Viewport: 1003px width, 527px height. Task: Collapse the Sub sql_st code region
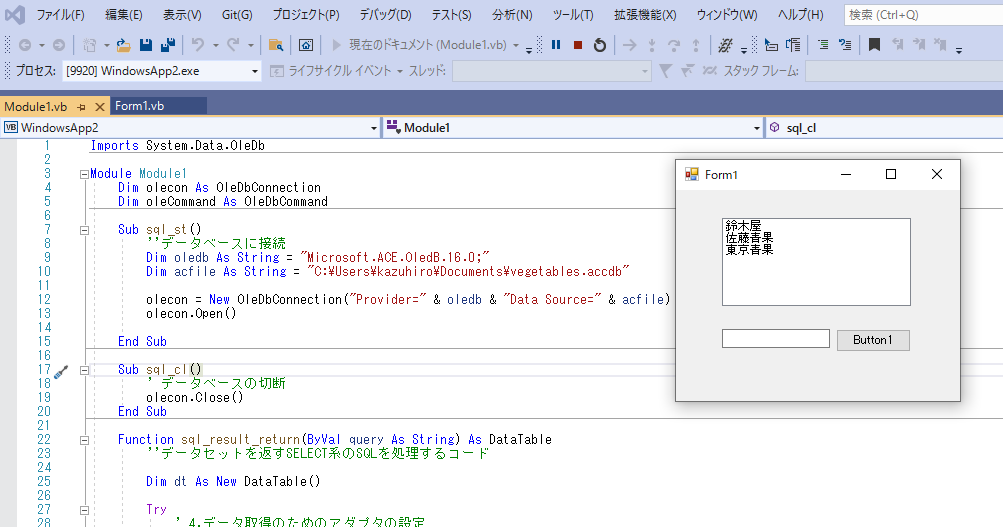point(84,230)
